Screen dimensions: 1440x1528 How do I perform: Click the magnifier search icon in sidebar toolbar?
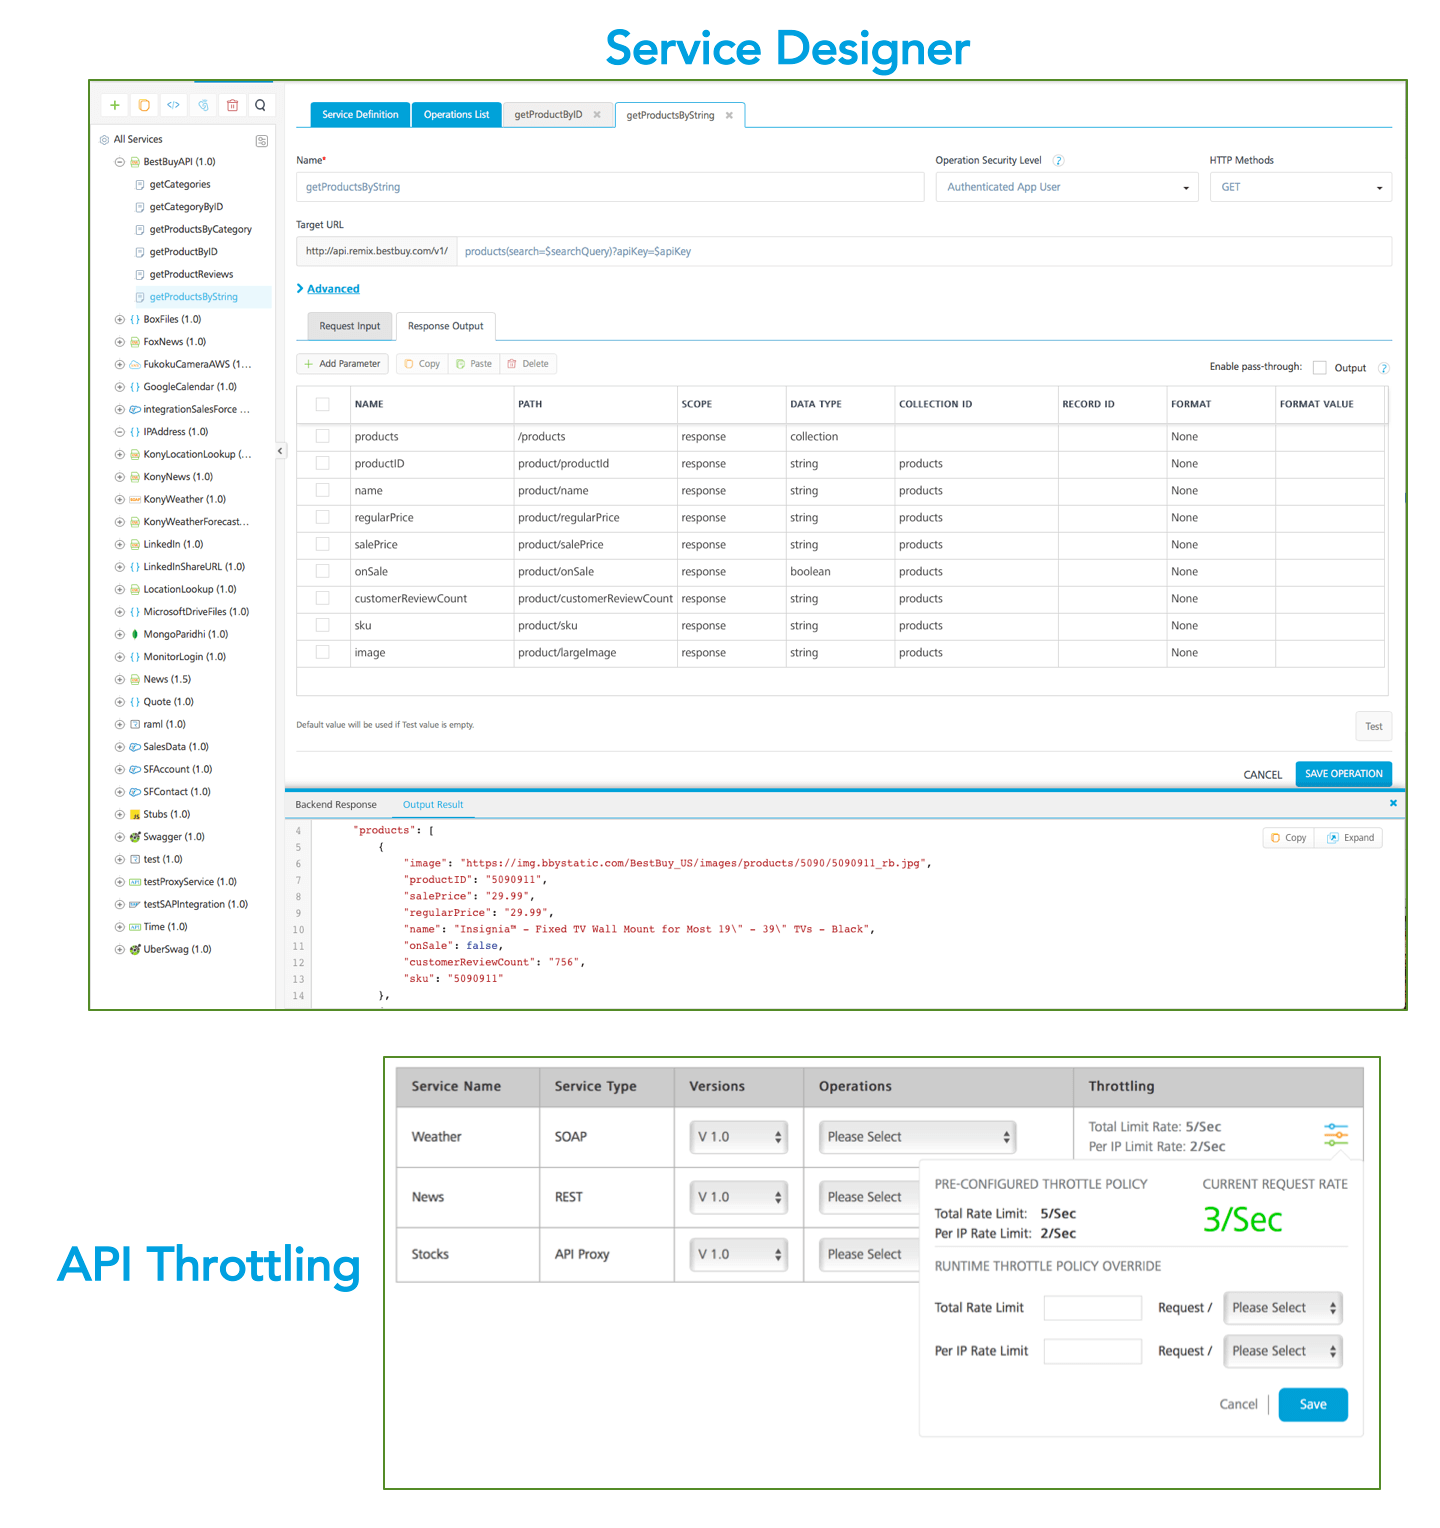tap(261, 105)
